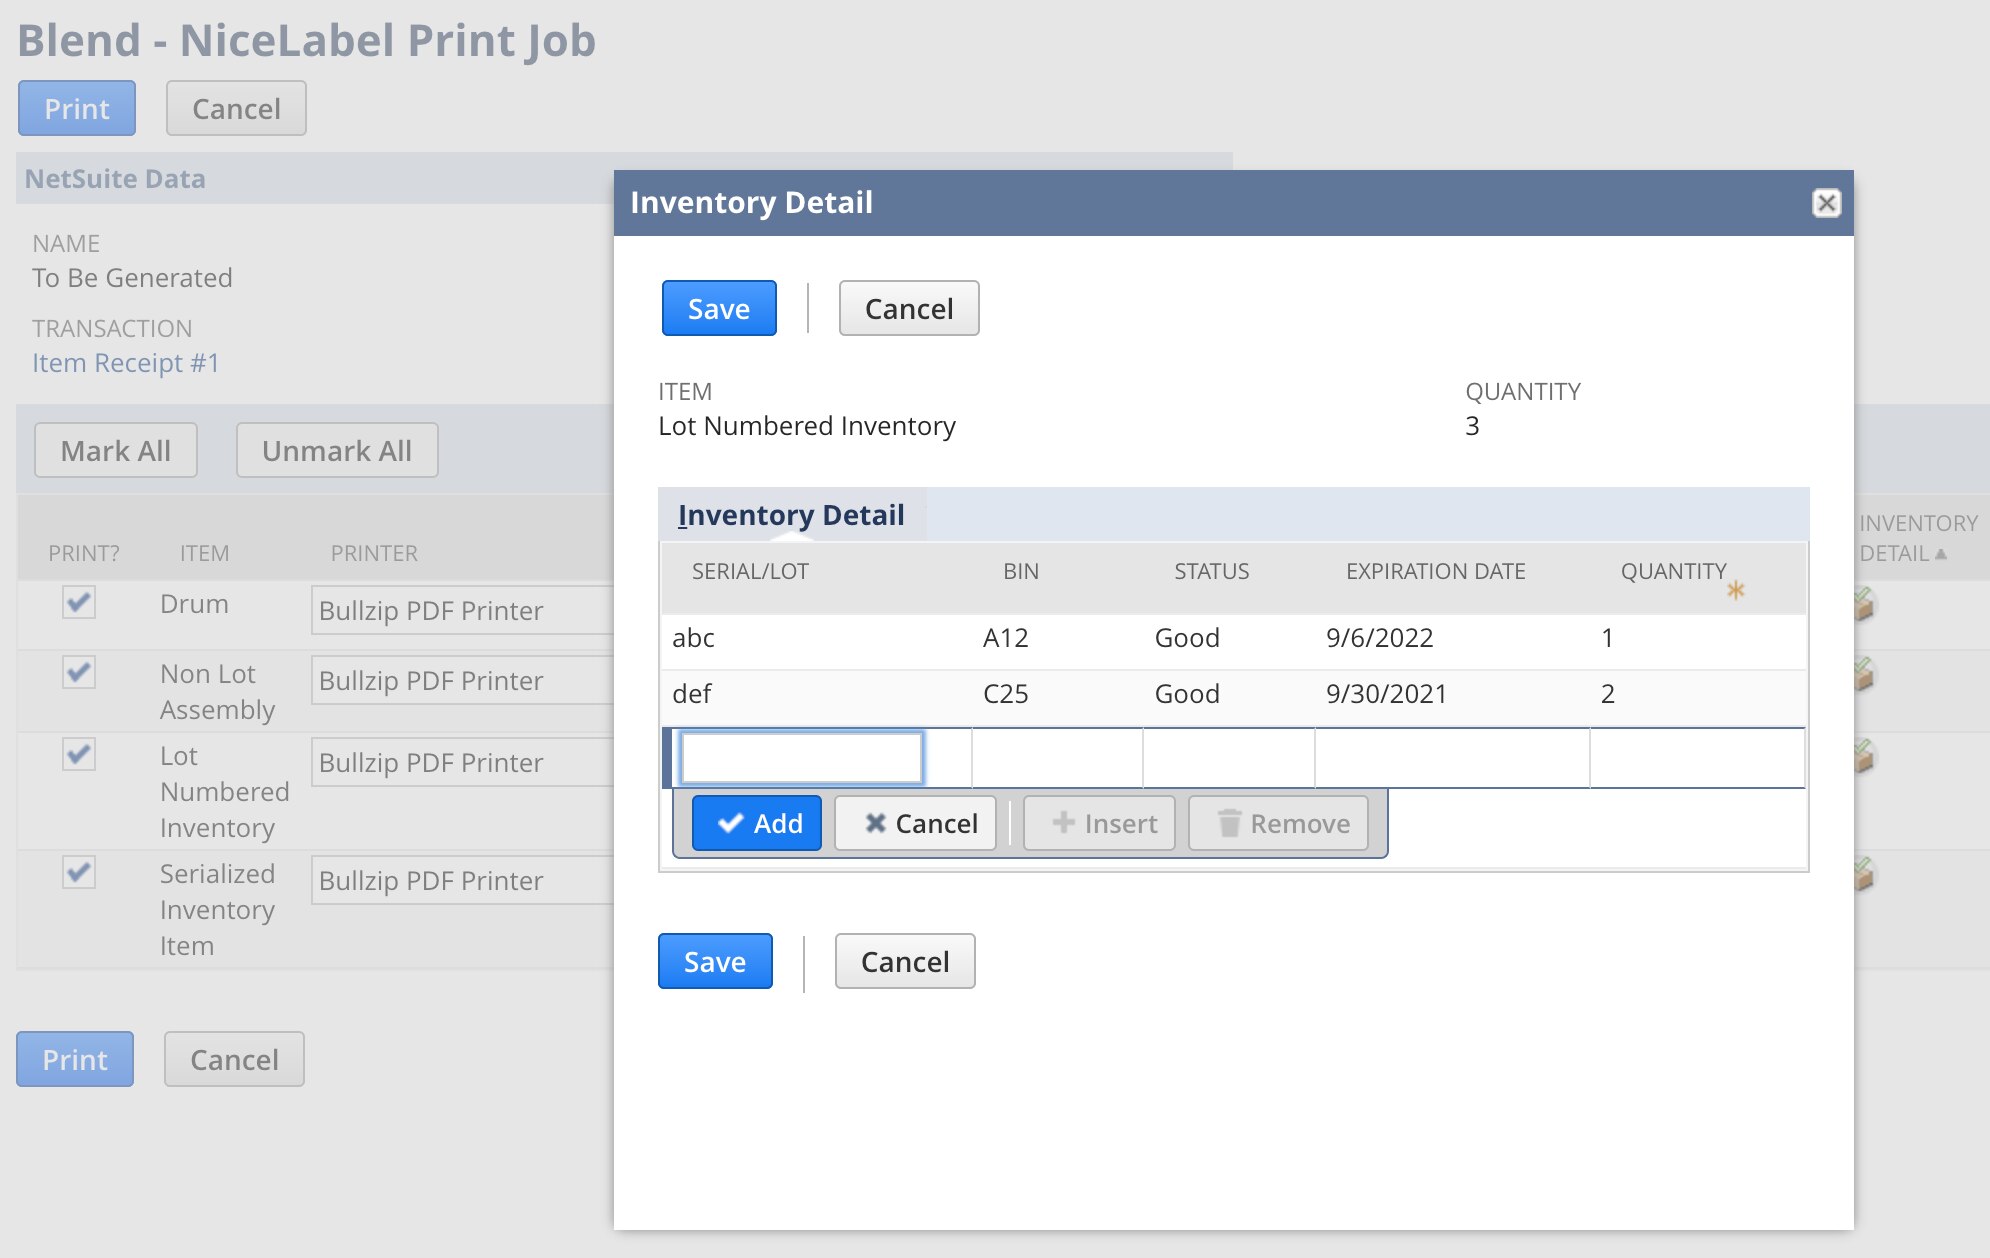The image size is (1990, 1258).
Task: Click the row Cancel button with X icon
Action: click(x=916, y=823)
